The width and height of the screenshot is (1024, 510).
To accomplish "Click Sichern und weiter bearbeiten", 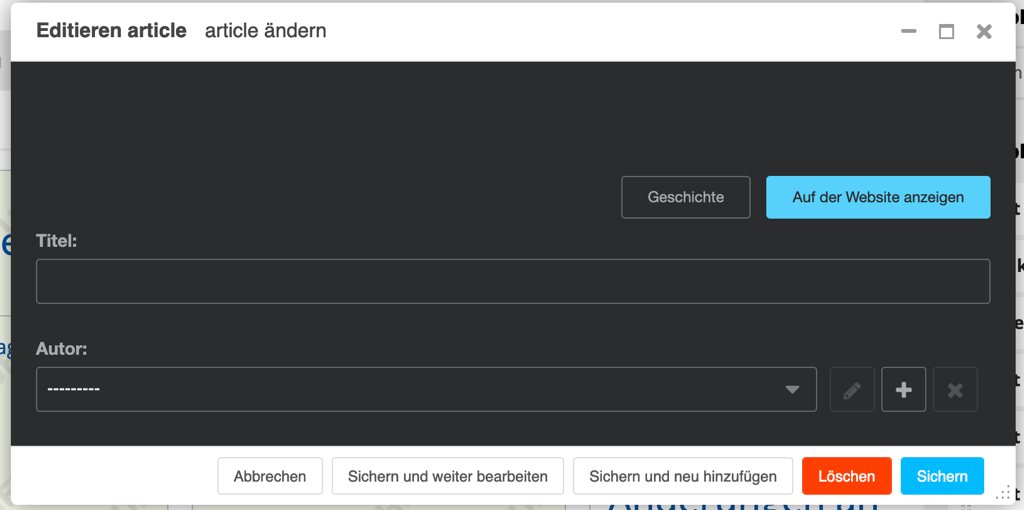I will 447,476.
